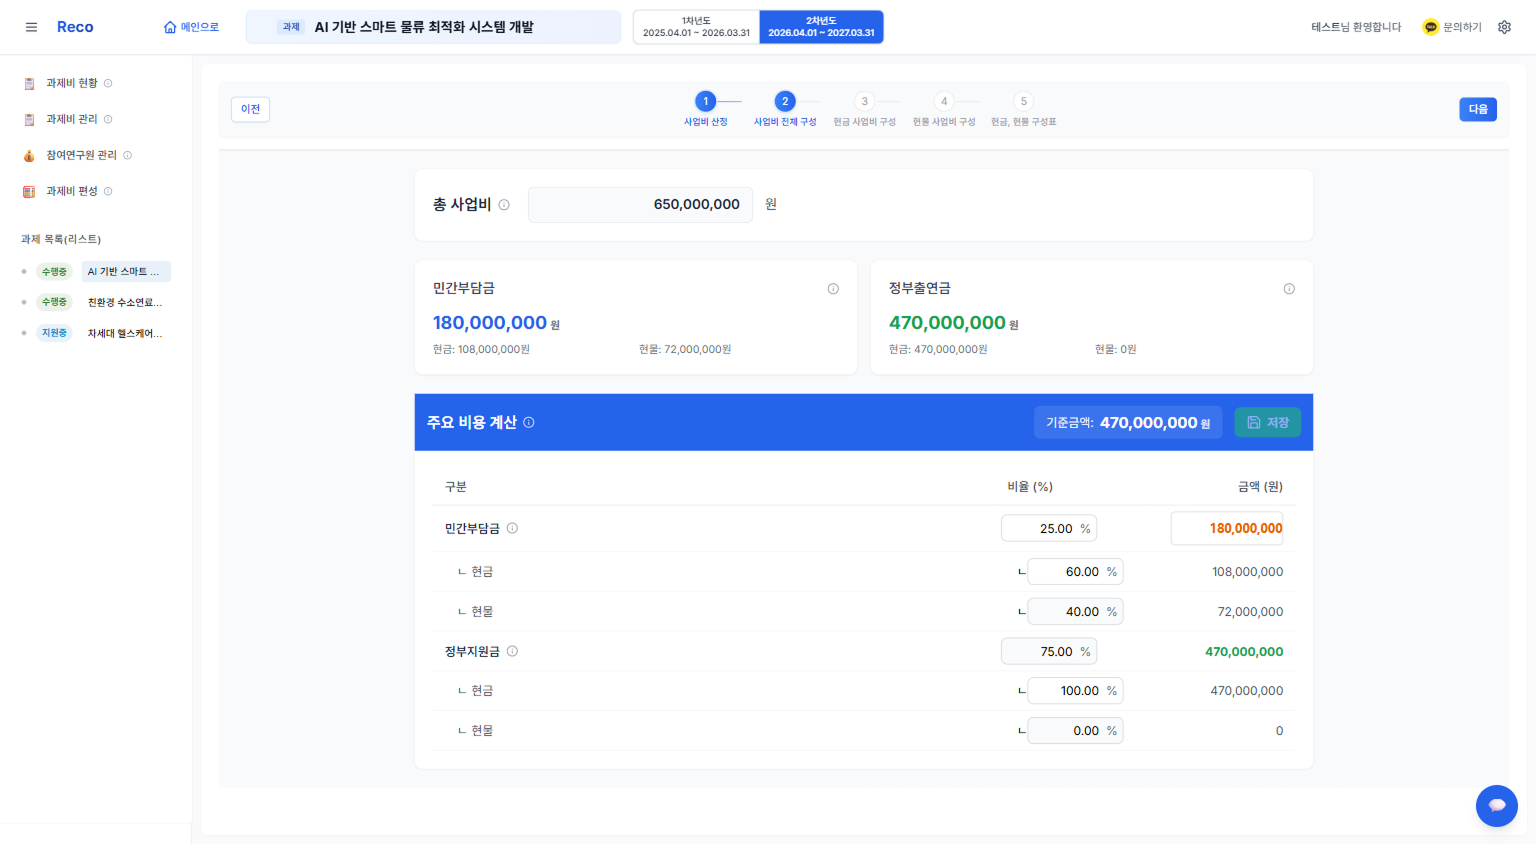This screenshot has width=1536, height=844.
Task: Go to step 1 사업비 산정
Action: [x=706, y=108]
